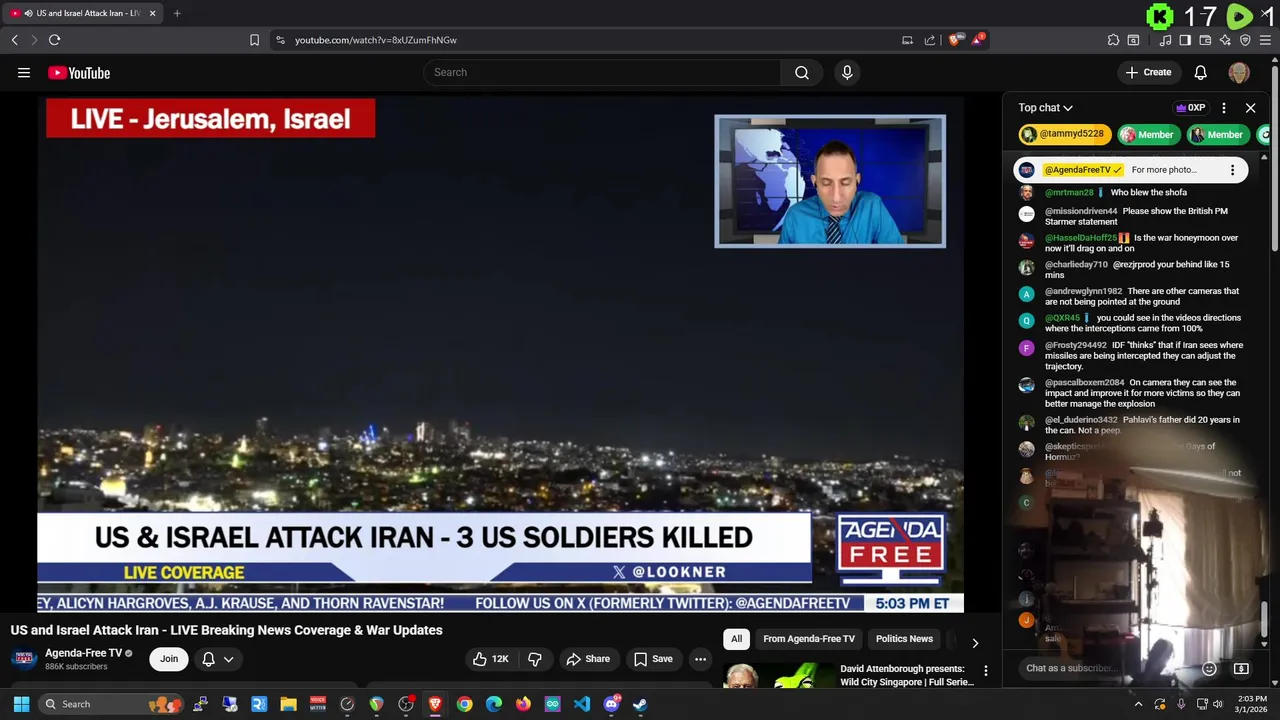
Task: Start voice search with the microphone
Action: pyautogui.click(x=847, y=72)
